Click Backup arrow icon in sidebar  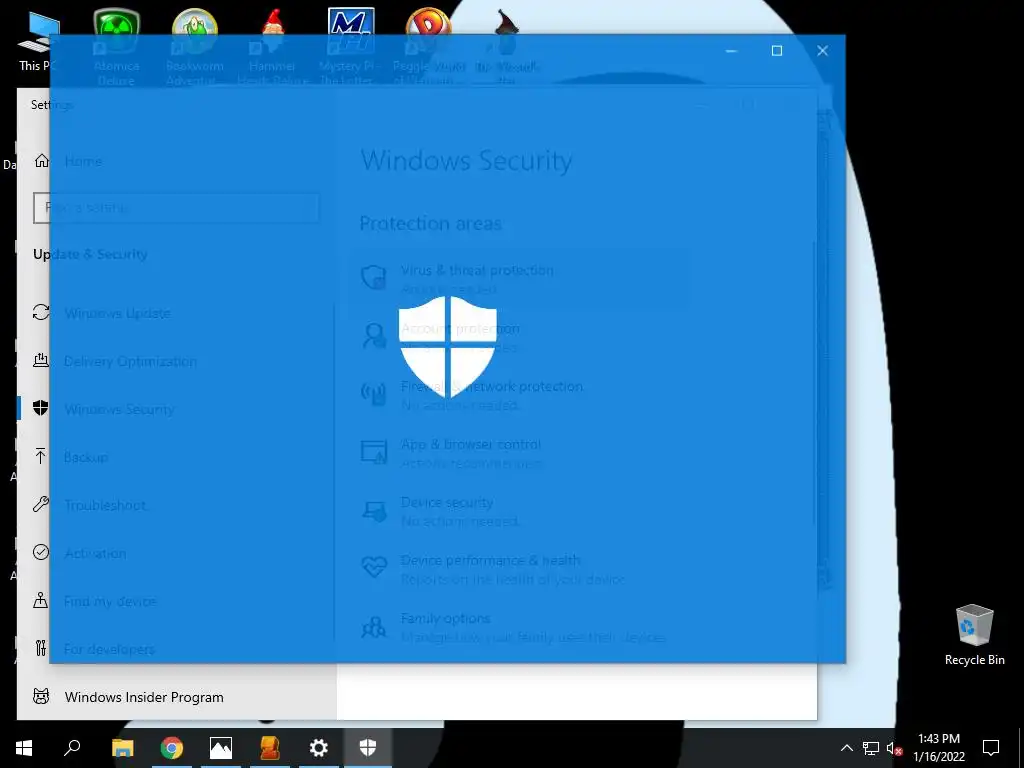[x=41, y=456]
